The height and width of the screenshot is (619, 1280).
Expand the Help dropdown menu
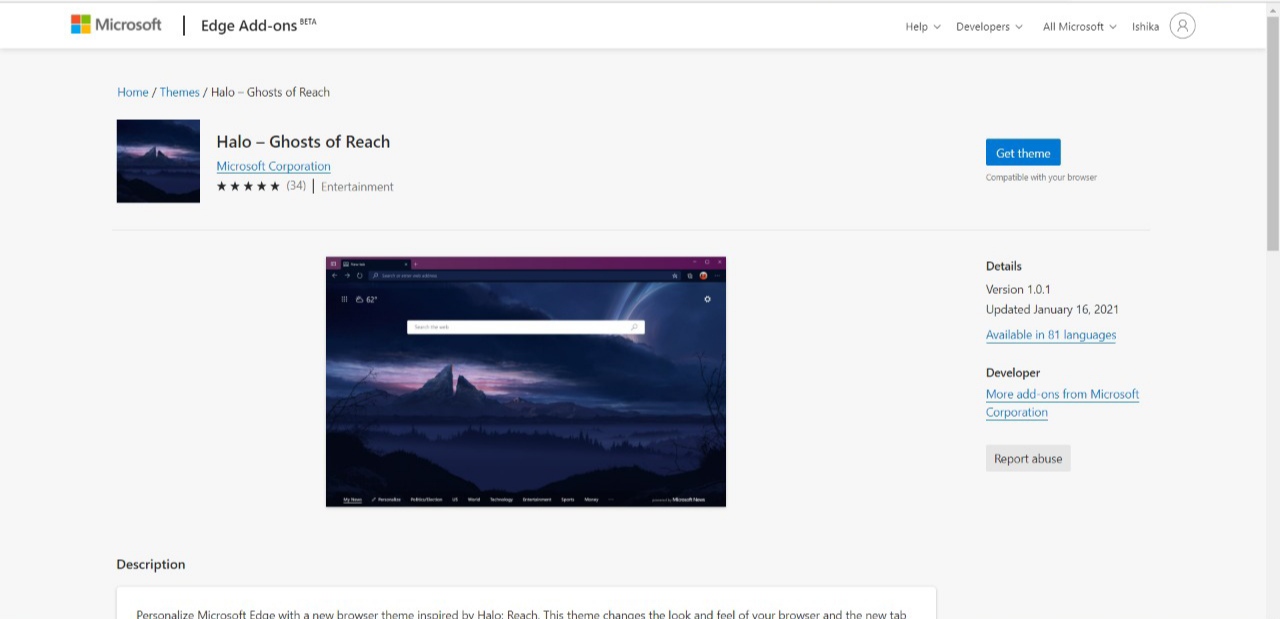point(923,27)
